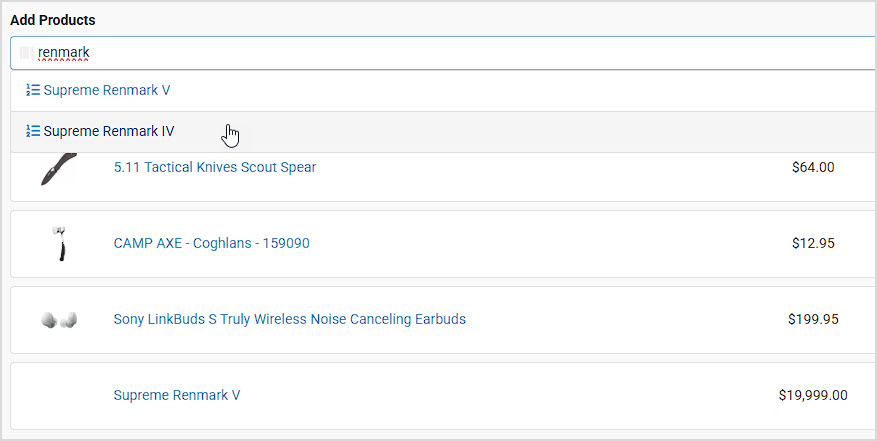The image size is (877, 441).
Task: Click the $64.00 price
Action: tap(813, 167)
